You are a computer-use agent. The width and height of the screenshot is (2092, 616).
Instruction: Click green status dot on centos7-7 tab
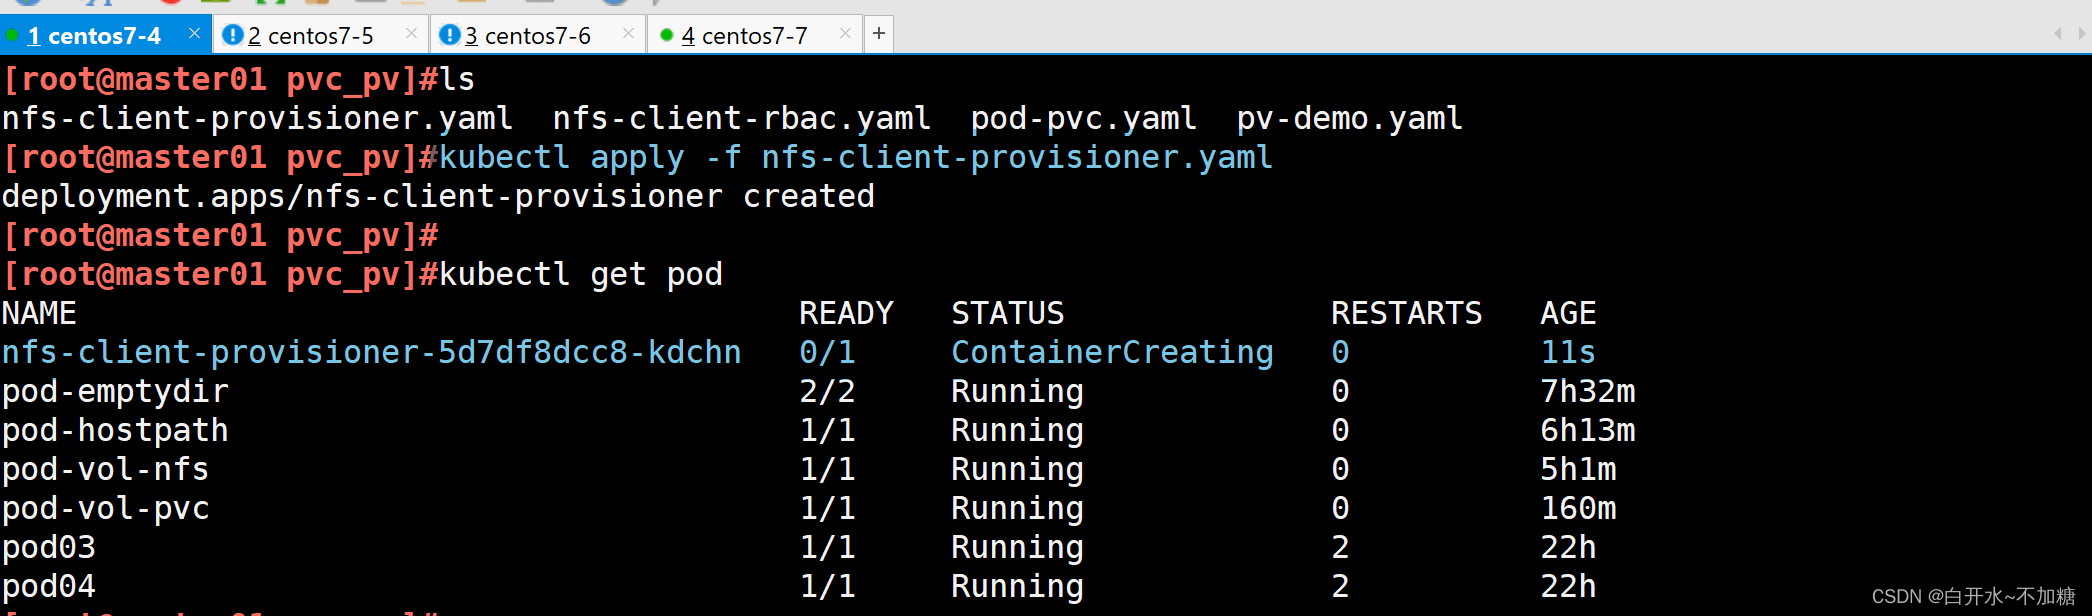(667, 35)
